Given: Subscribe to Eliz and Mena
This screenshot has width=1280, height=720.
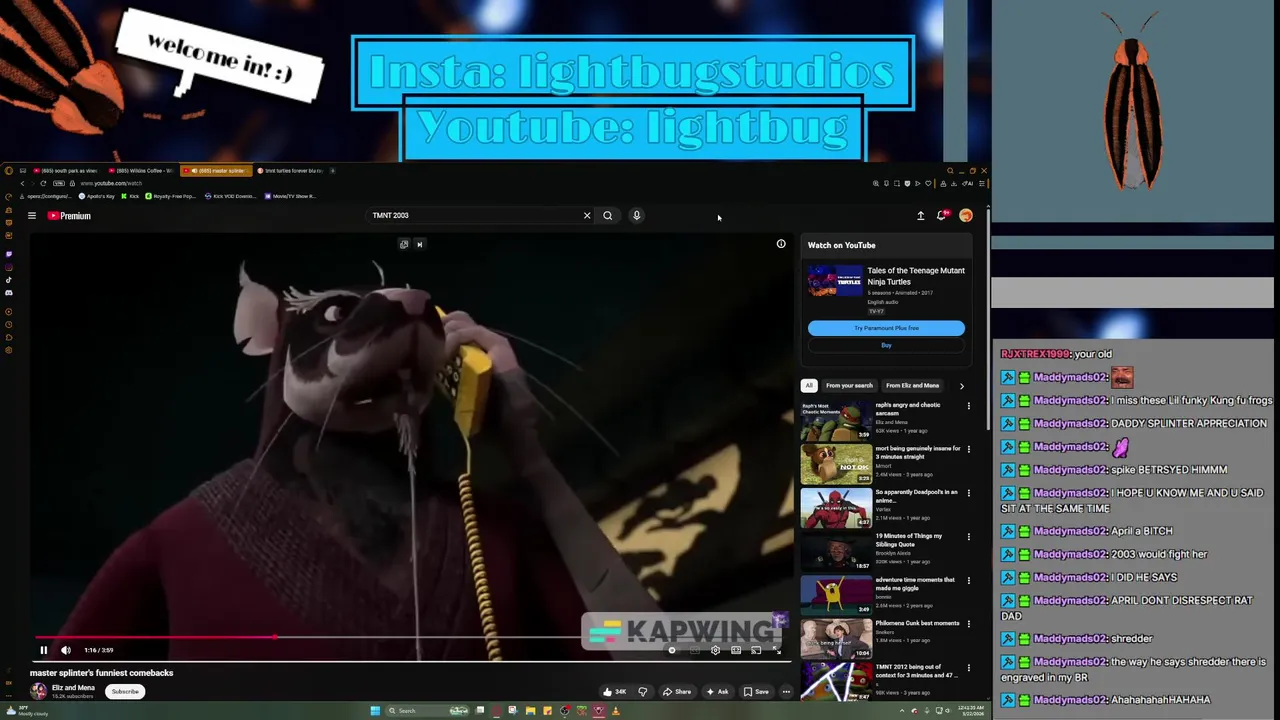Looking at the screenshot, I should pos(125,691).
